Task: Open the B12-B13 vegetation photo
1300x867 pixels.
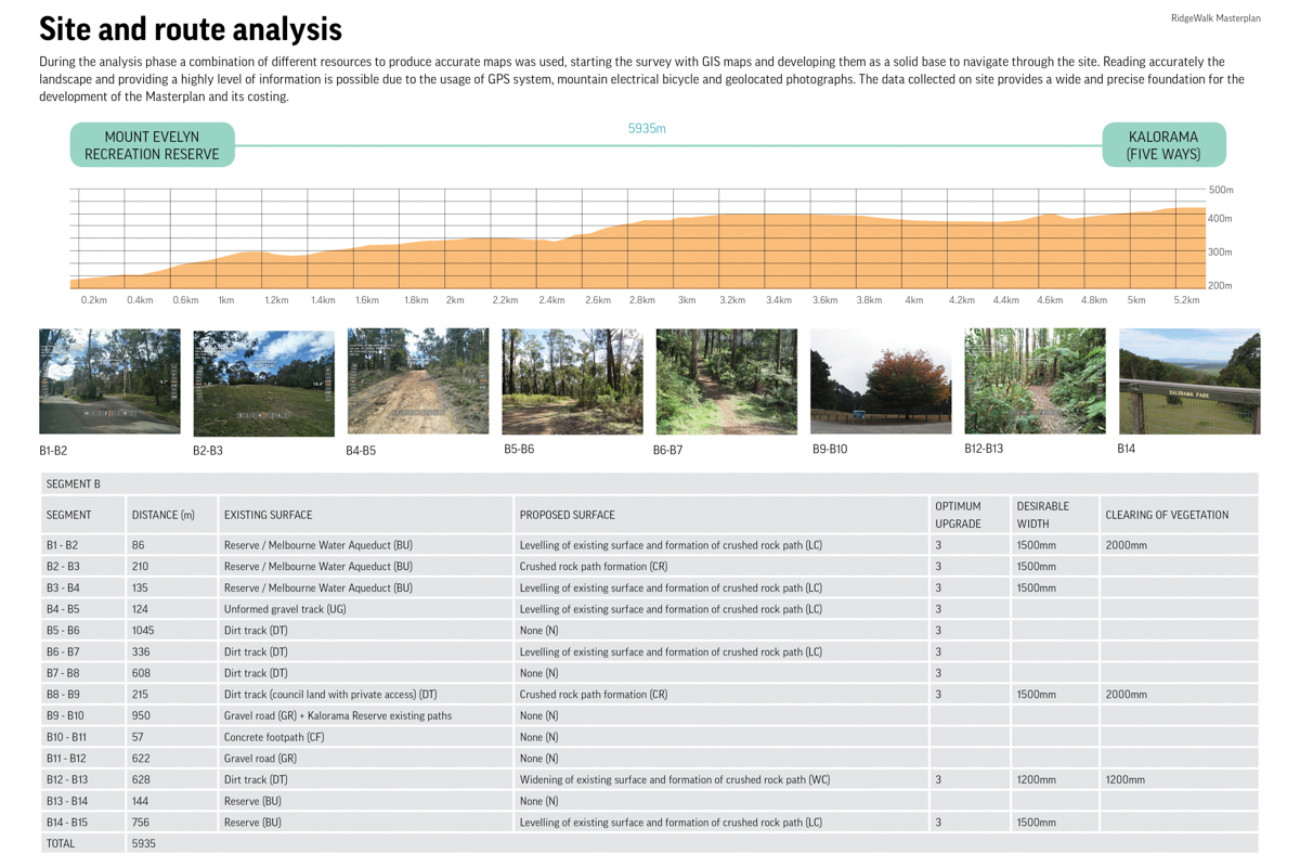Action: click(x=1034, y=381)
